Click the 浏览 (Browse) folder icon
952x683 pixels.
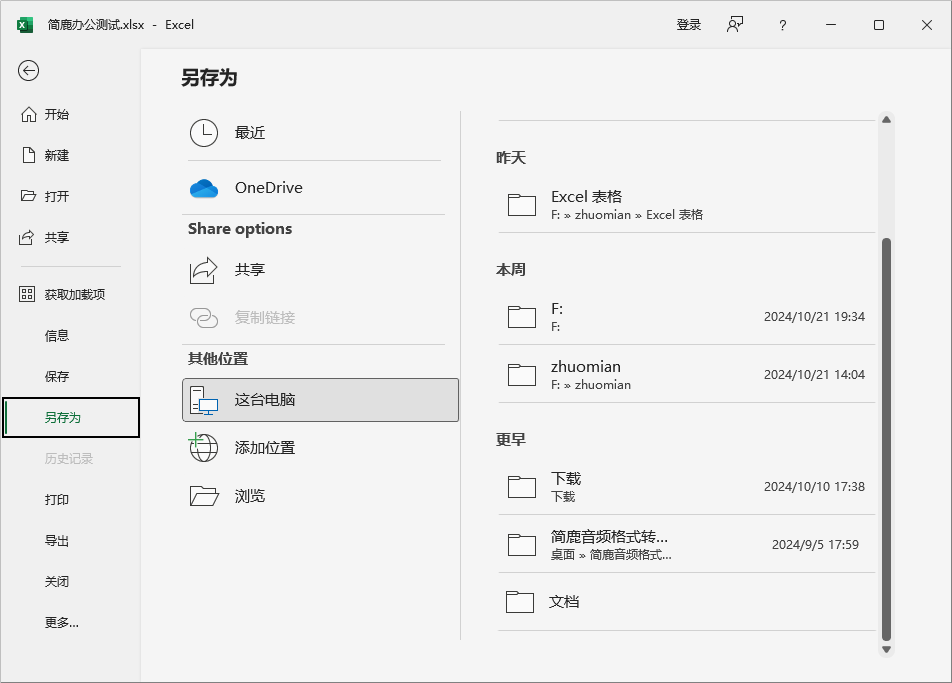tap(203, 495)
